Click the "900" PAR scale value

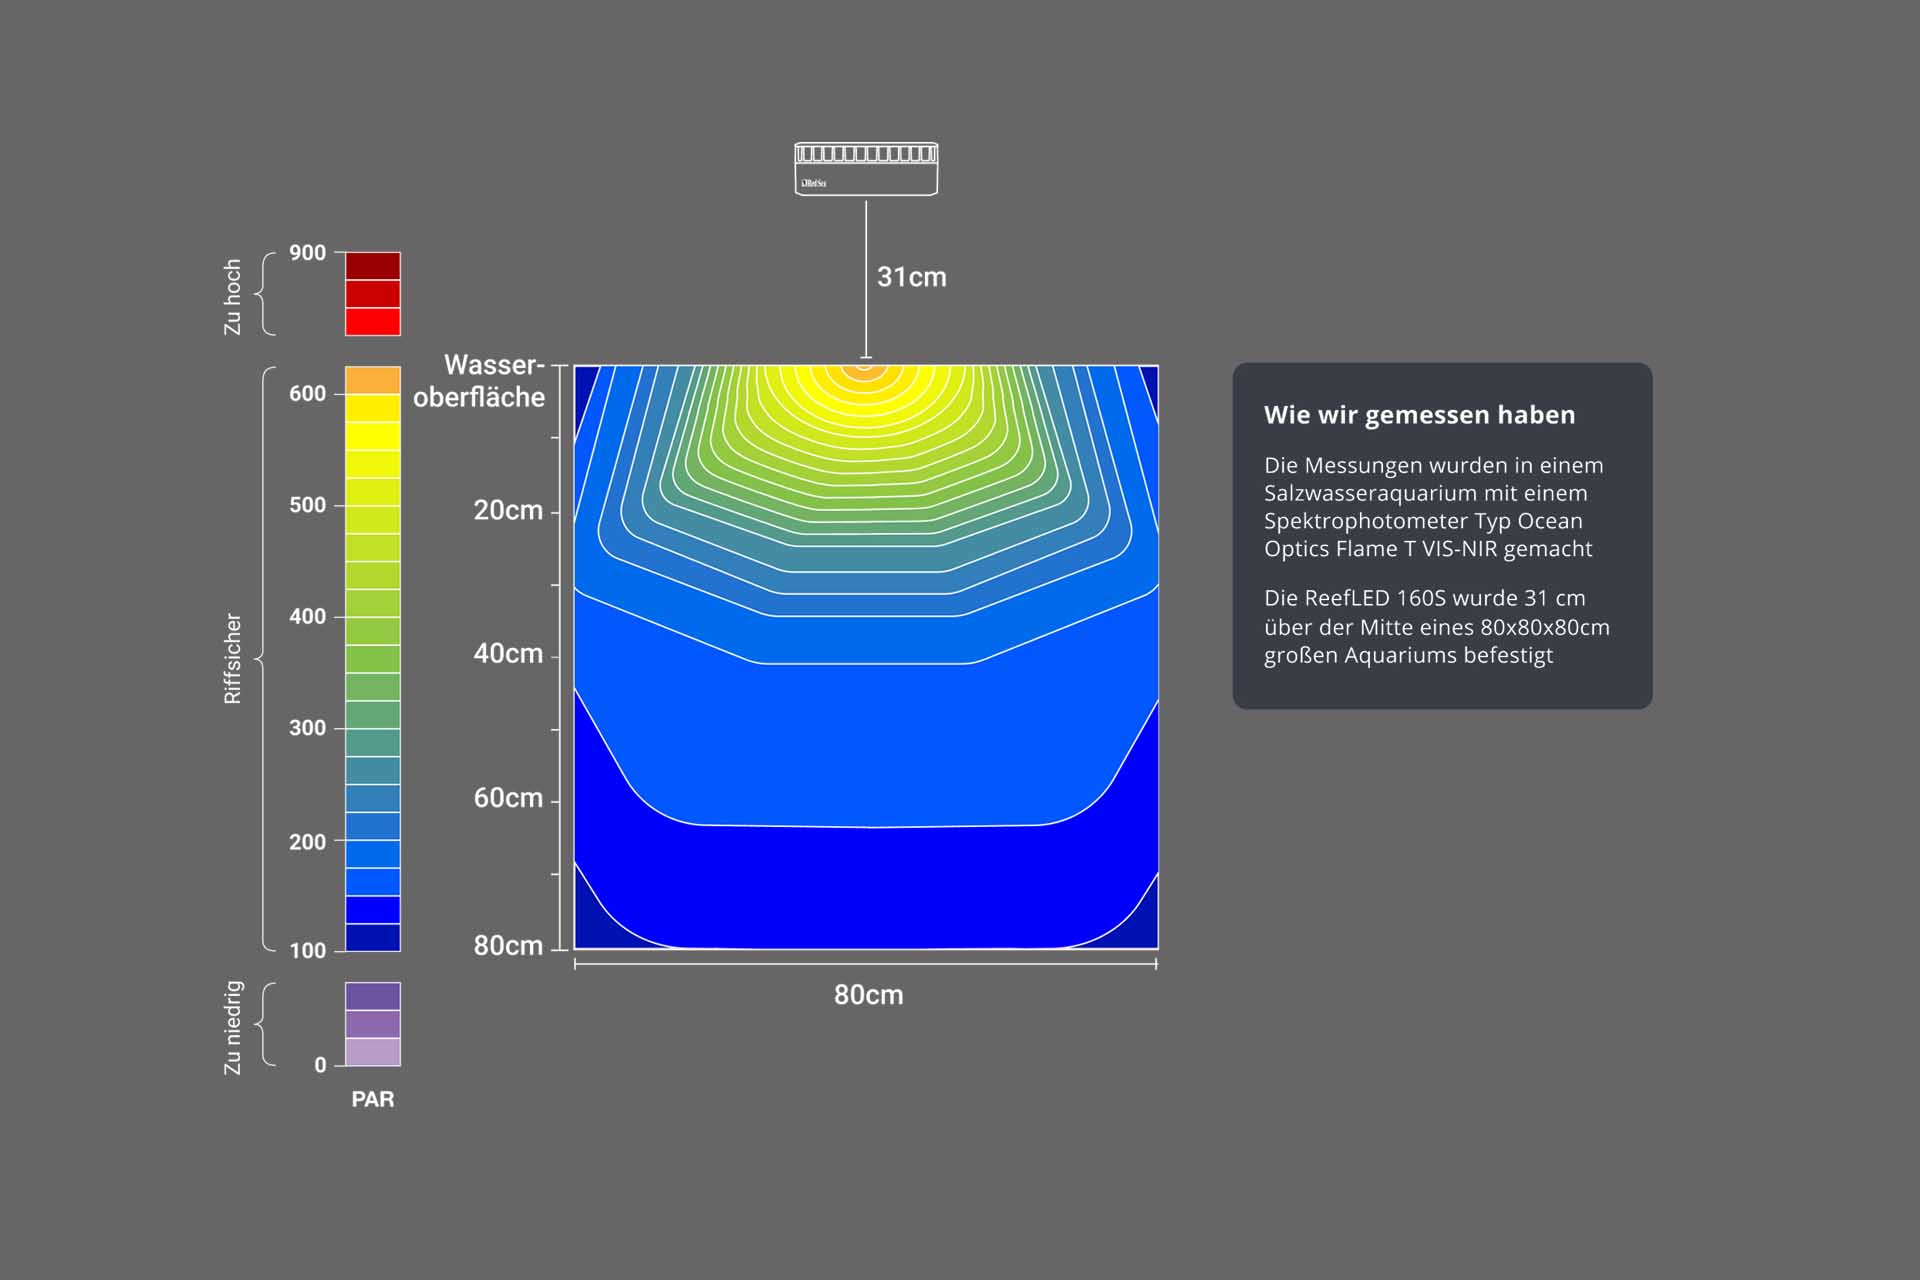(308, 253)
